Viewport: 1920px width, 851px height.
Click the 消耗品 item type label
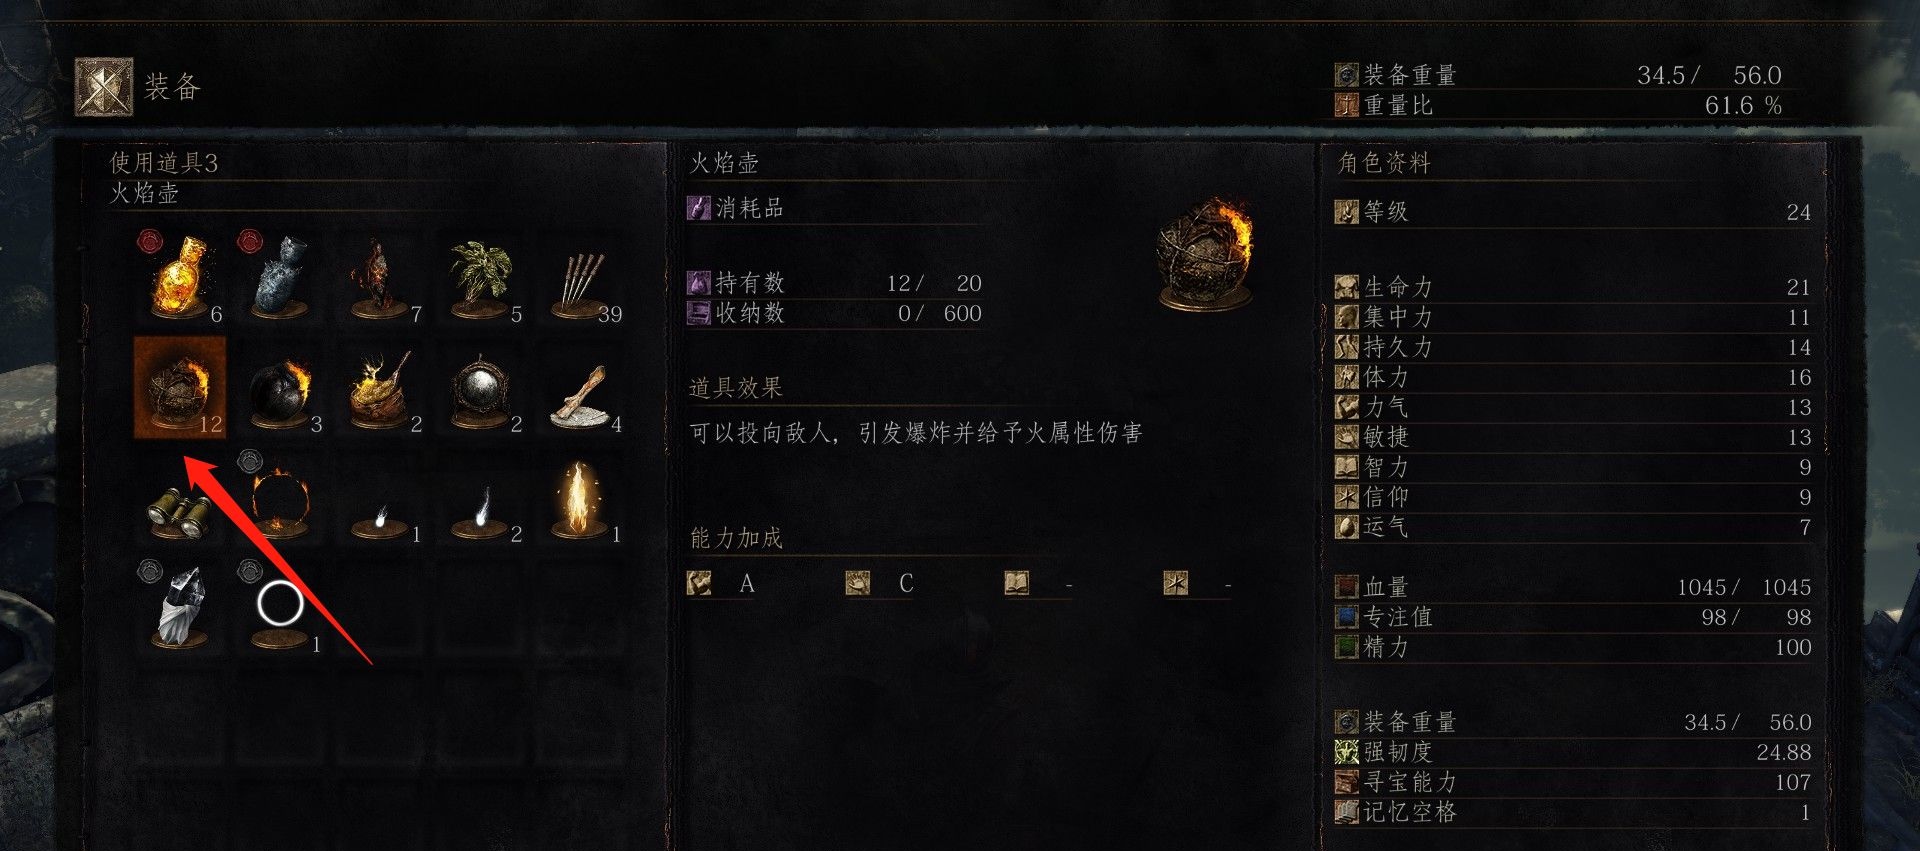749,208
